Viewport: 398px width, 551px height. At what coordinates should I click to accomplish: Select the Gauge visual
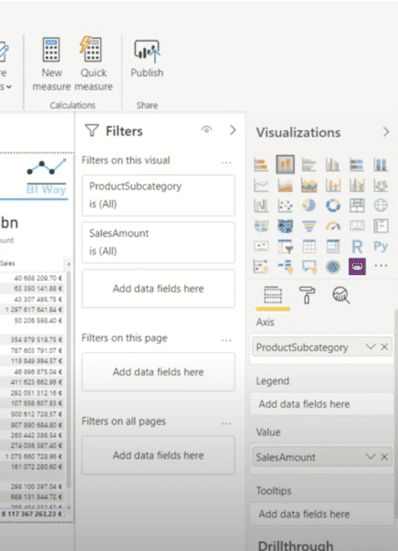tap(333, 226)
